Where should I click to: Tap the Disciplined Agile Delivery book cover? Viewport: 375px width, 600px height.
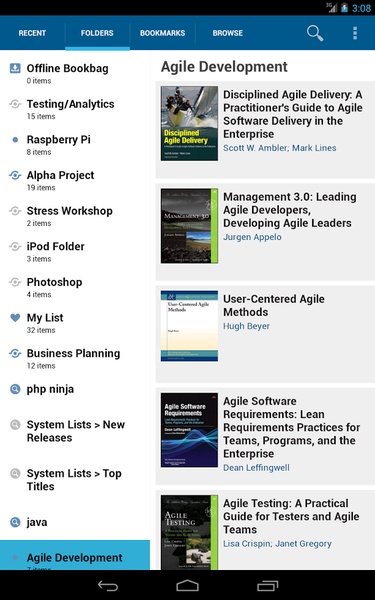click(x=189, y=123)
